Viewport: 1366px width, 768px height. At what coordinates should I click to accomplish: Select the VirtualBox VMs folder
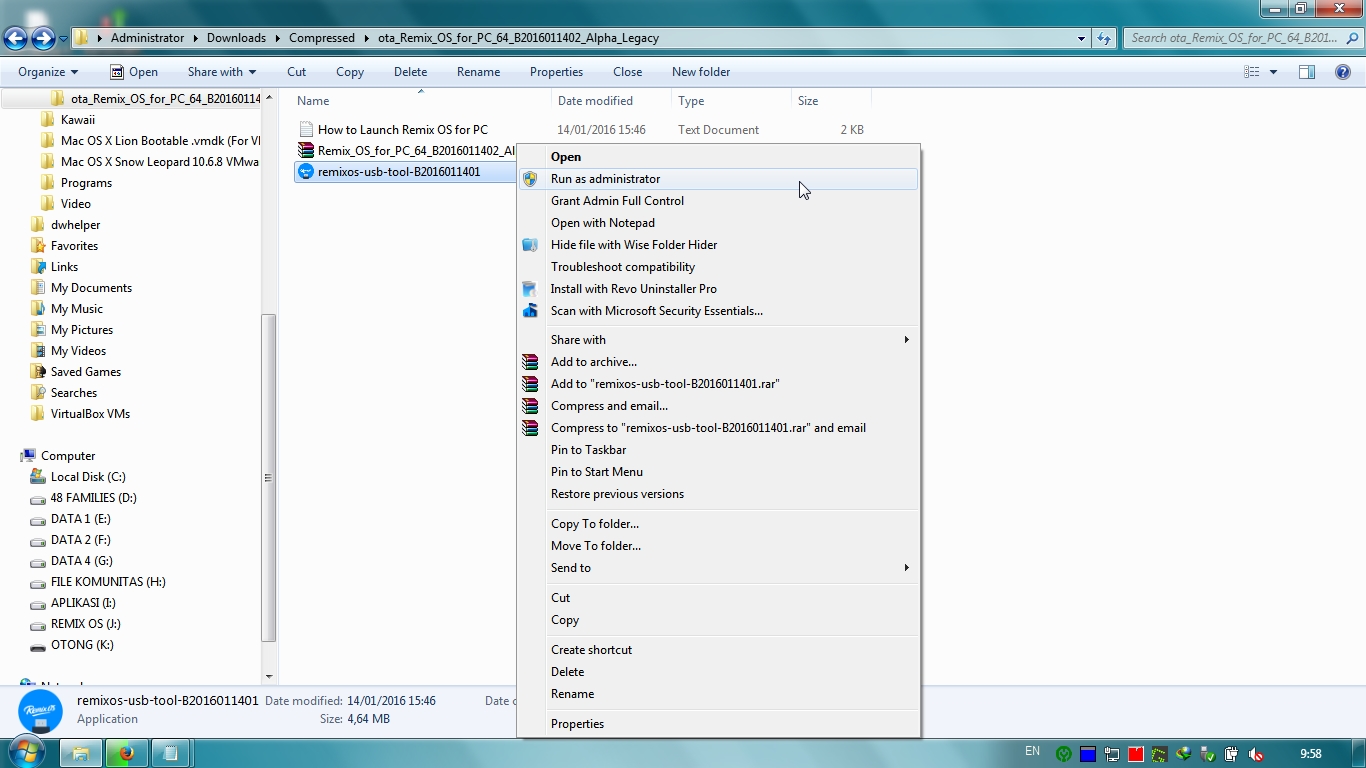(x=90, y=414)
